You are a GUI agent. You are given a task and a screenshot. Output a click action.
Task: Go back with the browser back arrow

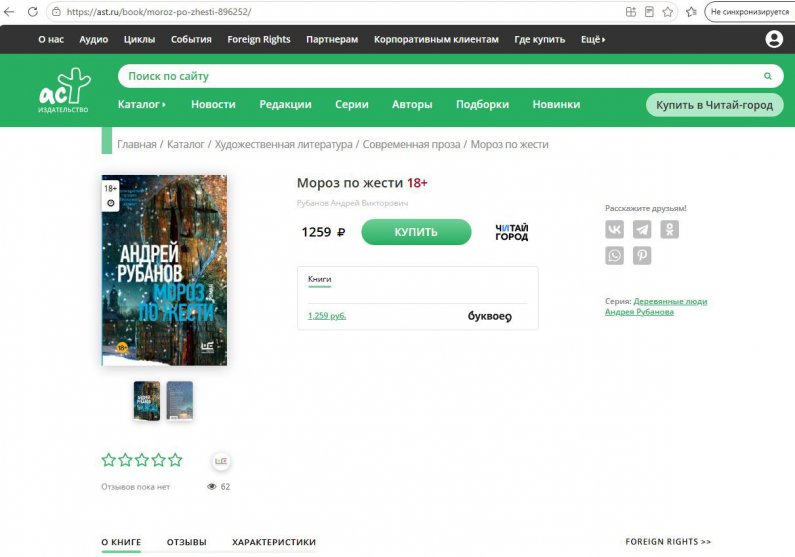coord(9,12)
